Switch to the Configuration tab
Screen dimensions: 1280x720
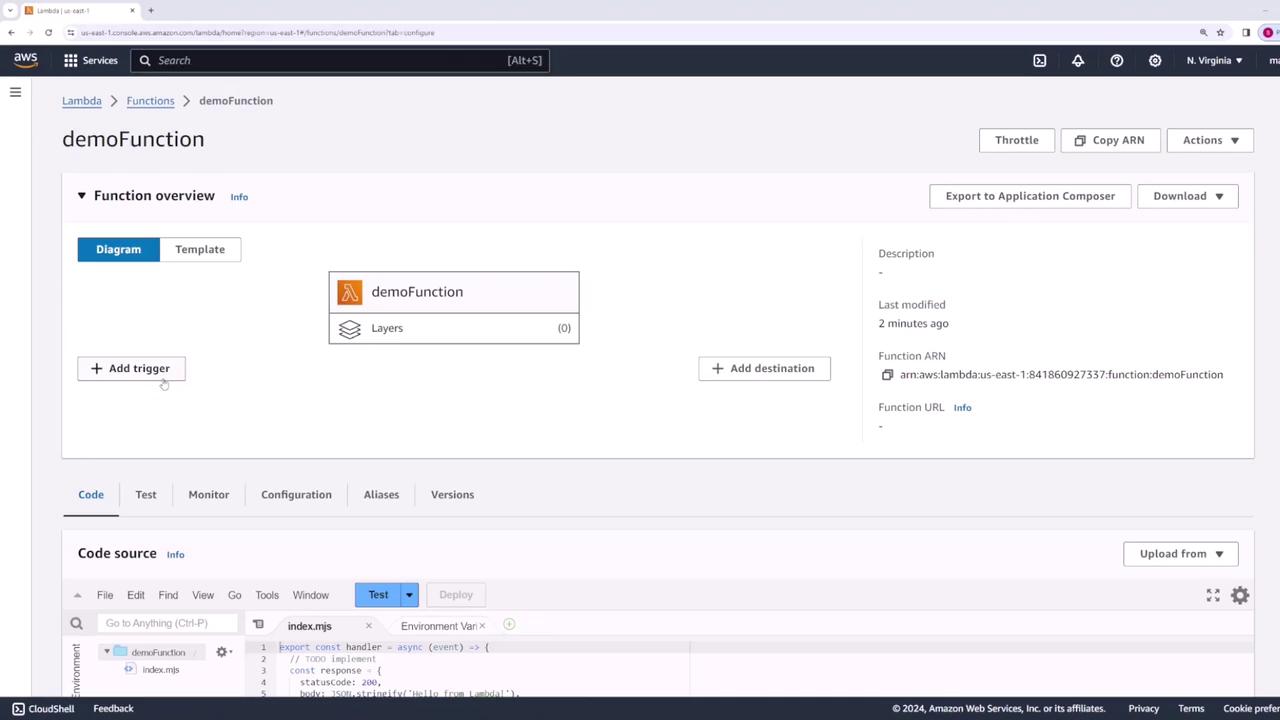tap(296, 495)
